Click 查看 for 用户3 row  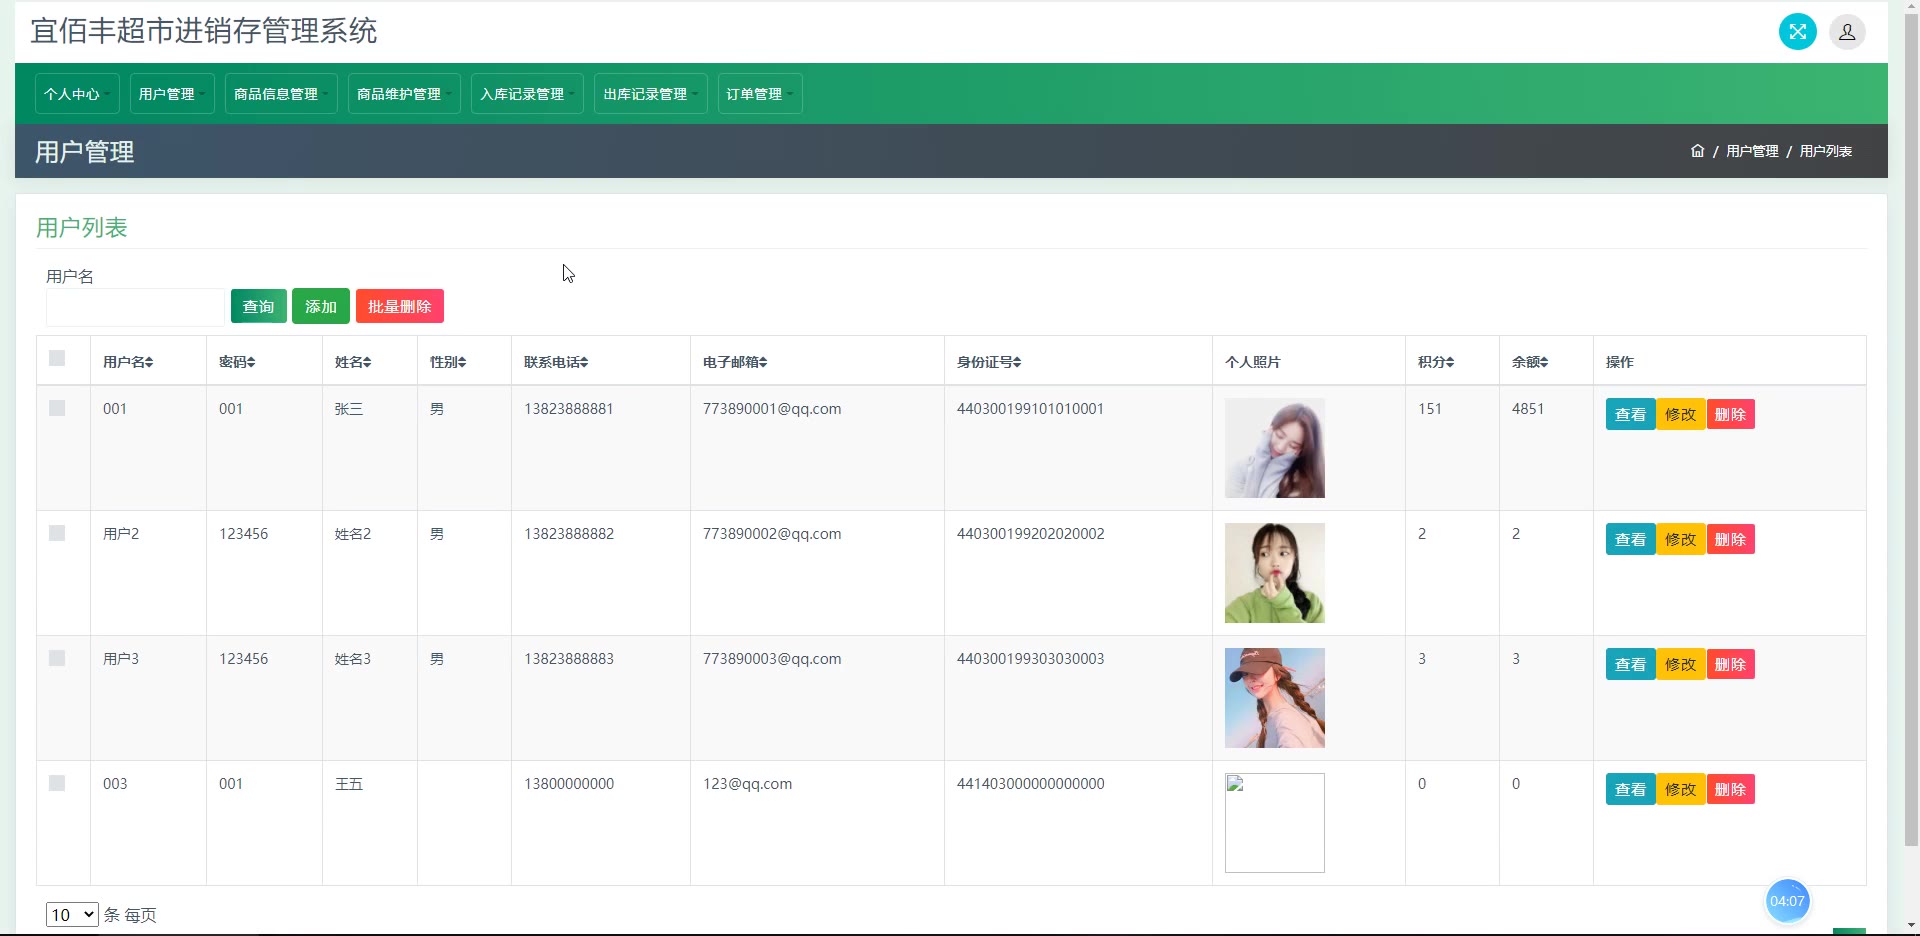[x=1631, y=665]
